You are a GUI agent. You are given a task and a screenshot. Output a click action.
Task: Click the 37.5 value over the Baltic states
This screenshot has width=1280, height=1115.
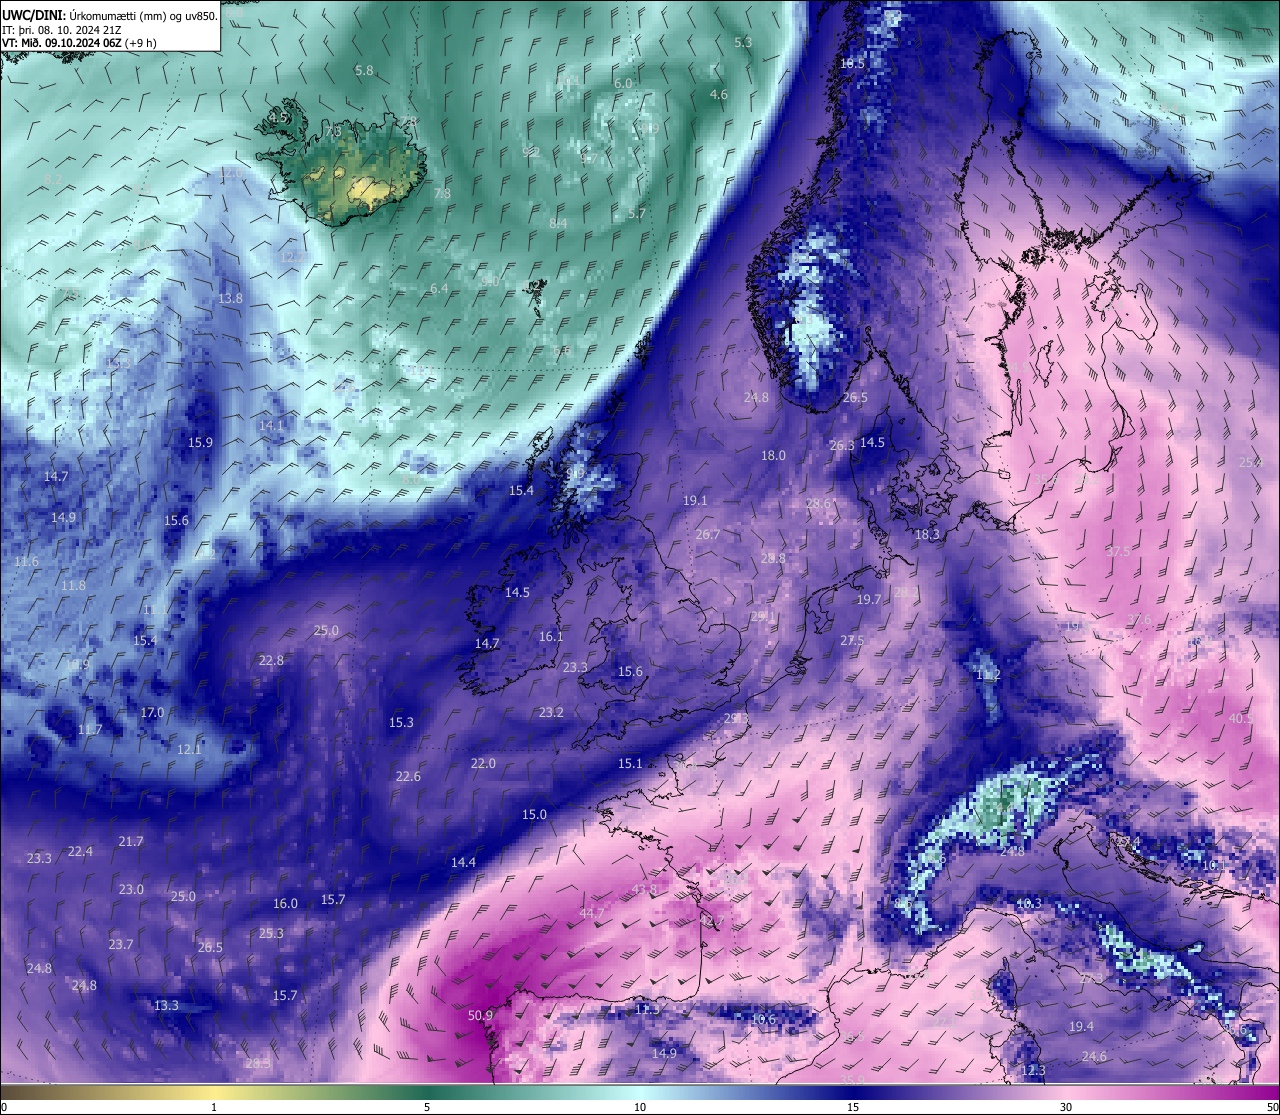click(x=1118, y=551)
